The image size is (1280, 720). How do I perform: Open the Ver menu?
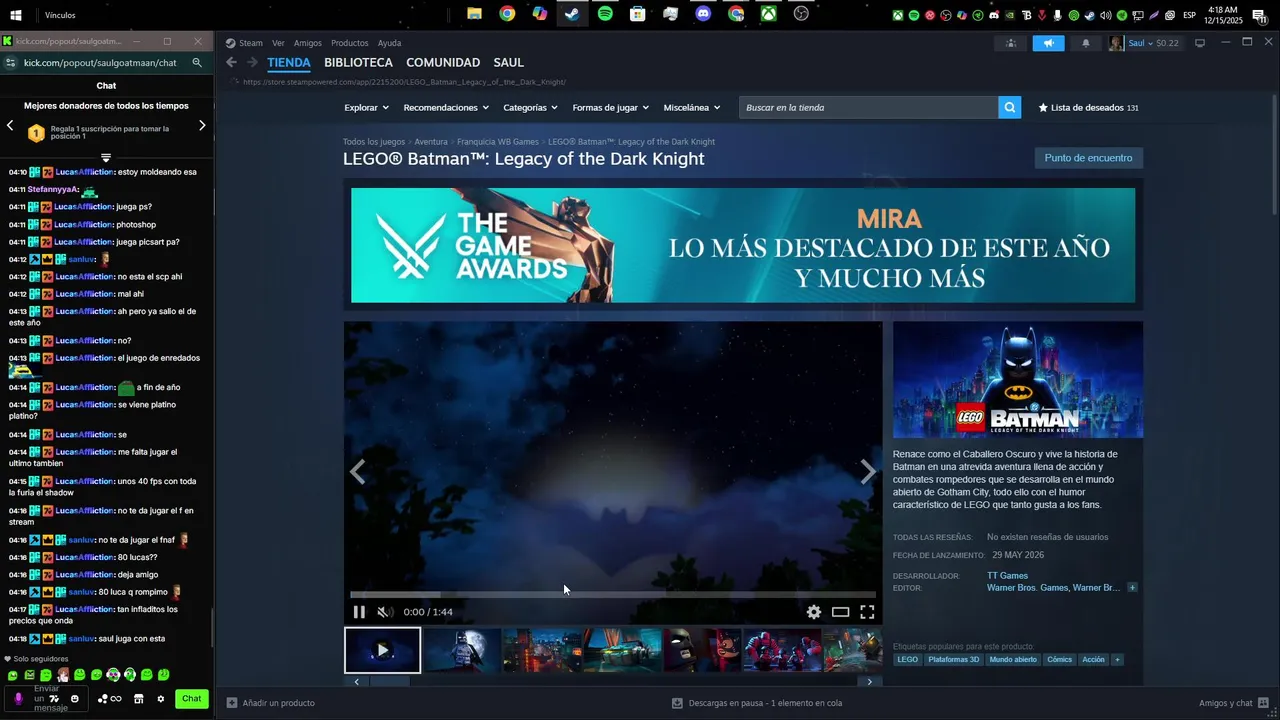click(x=278, y=43)
